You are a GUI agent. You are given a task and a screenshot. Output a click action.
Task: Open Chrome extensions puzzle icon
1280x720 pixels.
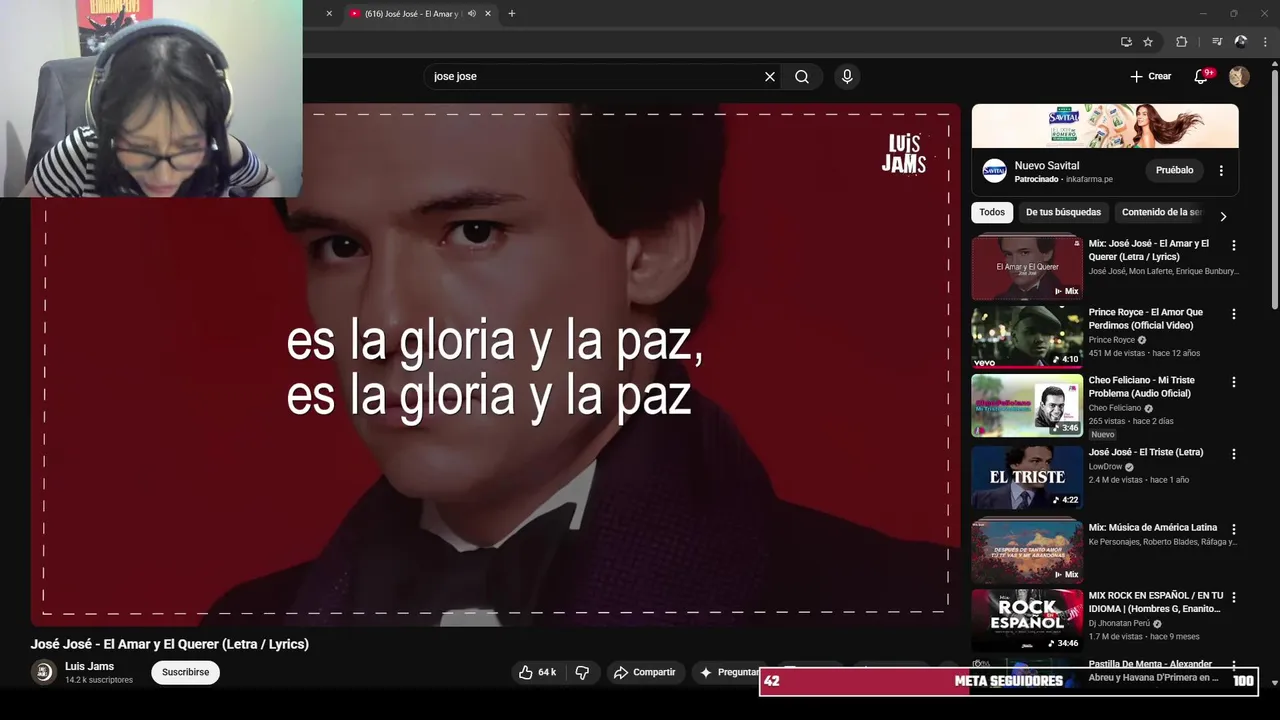1181,42
